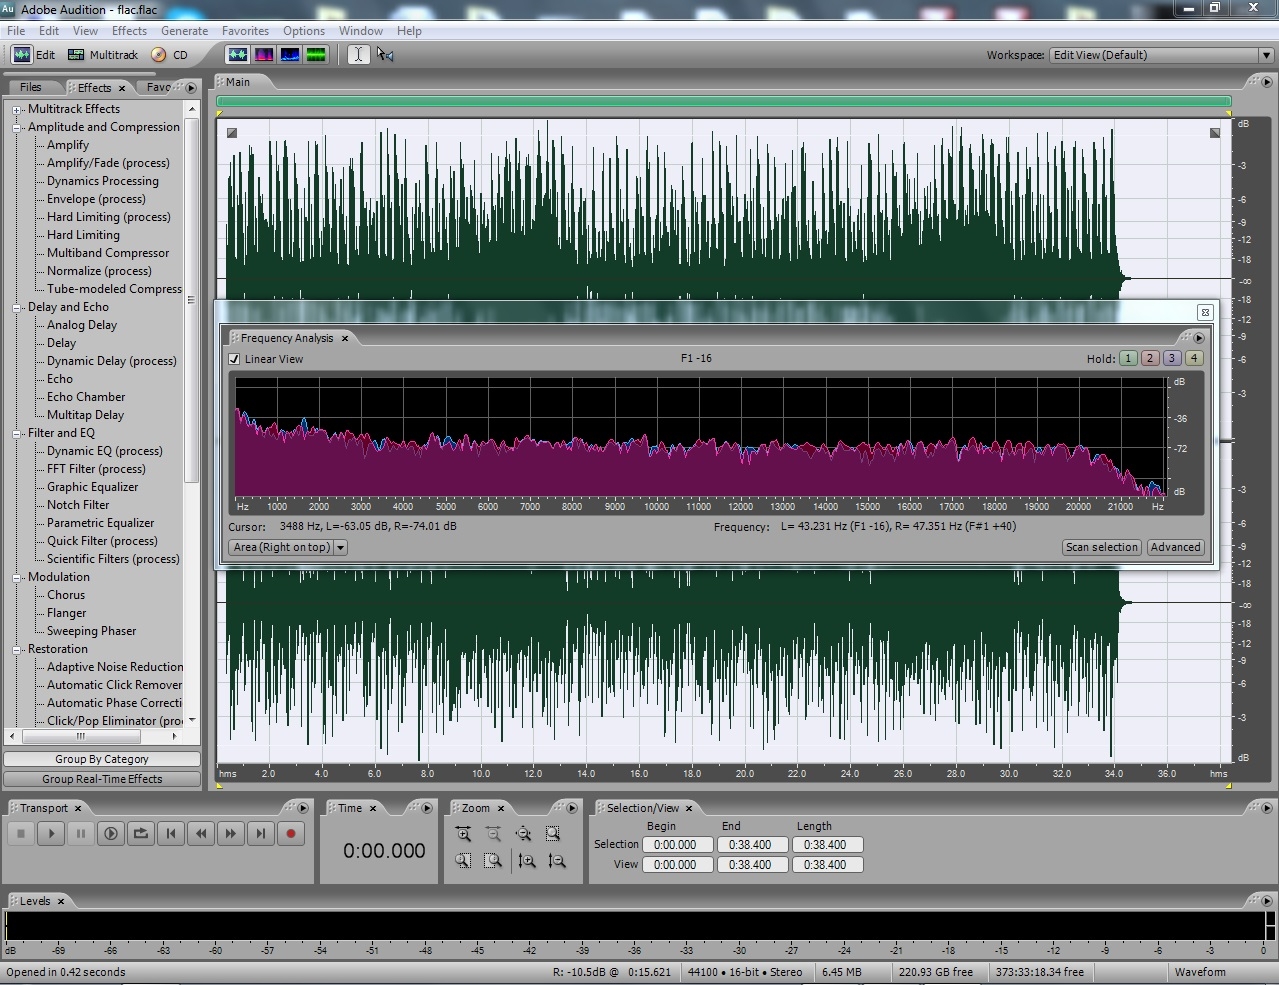Click the Selection Begin time field

675,845
